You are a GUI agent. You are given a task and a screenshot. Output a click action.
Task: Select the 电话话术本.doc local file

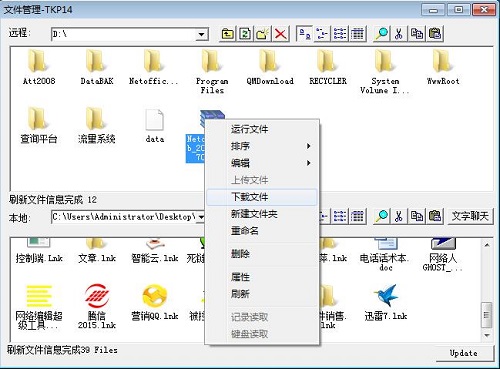[x=385, y=255]
